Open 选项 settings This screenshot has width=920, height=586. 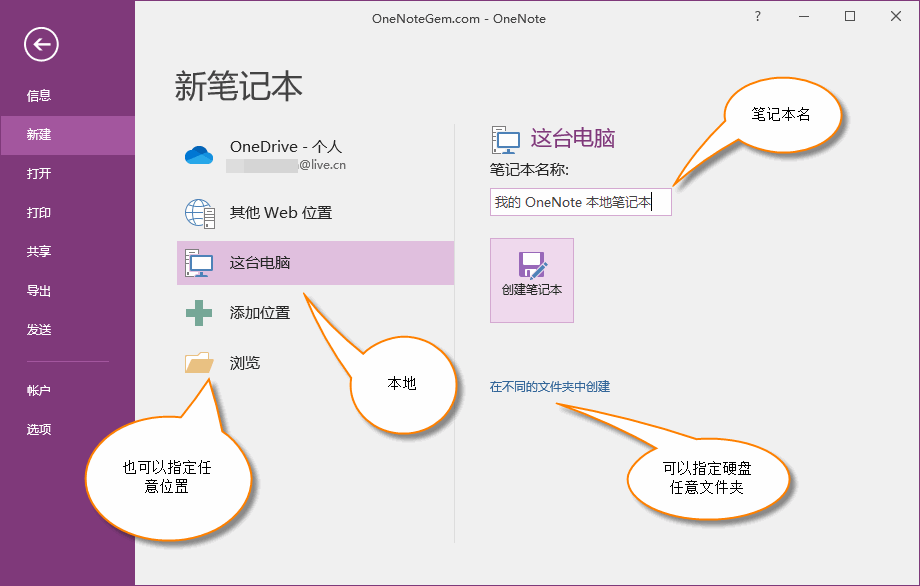[39, 429]
